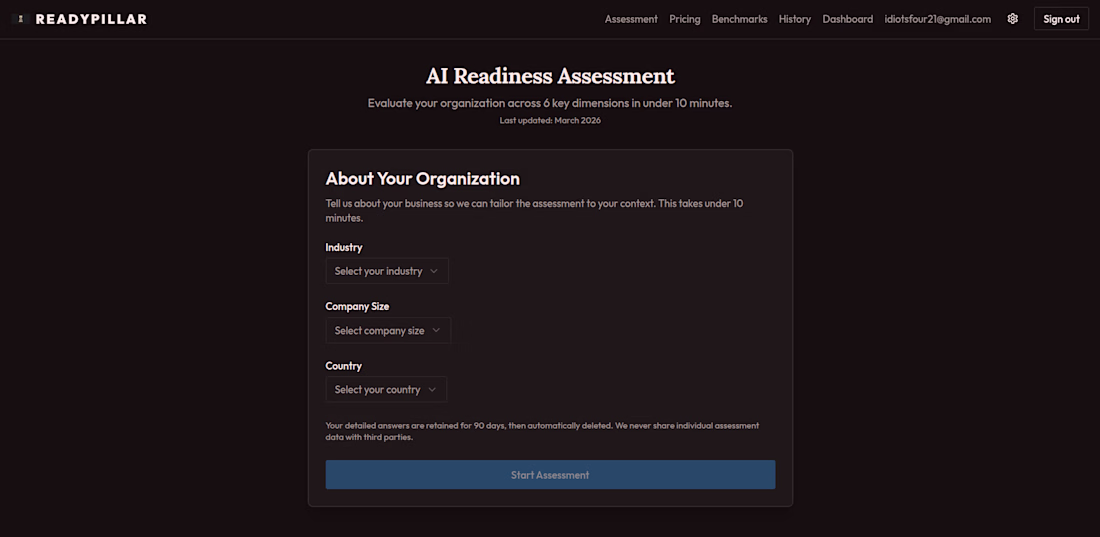Image resolution: width=1100 pixels, height=537 pixels.
Task: Go to the Pricing page
Action: click(685, 19)
